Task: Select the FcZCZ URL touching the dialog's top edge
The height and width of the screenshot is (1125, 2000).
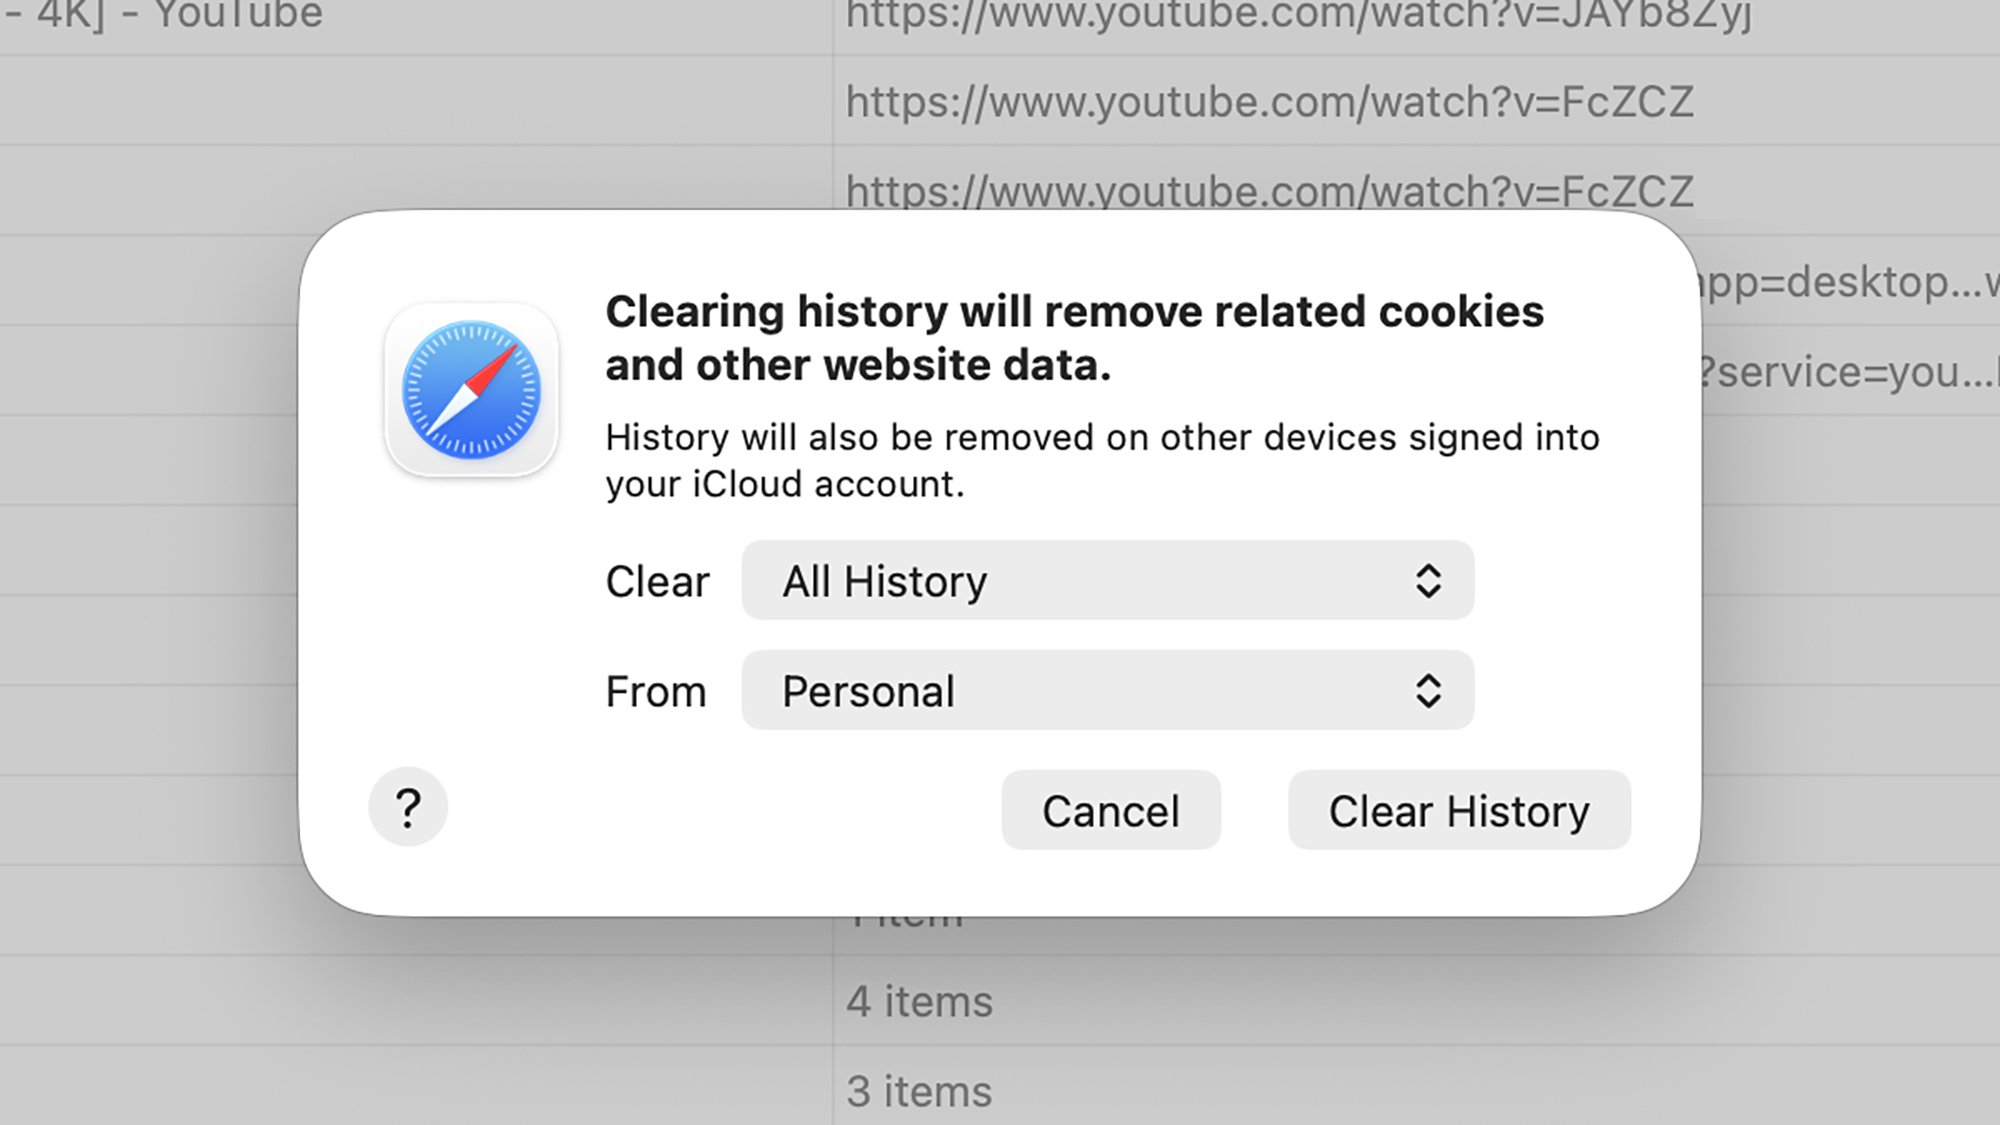Action: click(1269, 191)
